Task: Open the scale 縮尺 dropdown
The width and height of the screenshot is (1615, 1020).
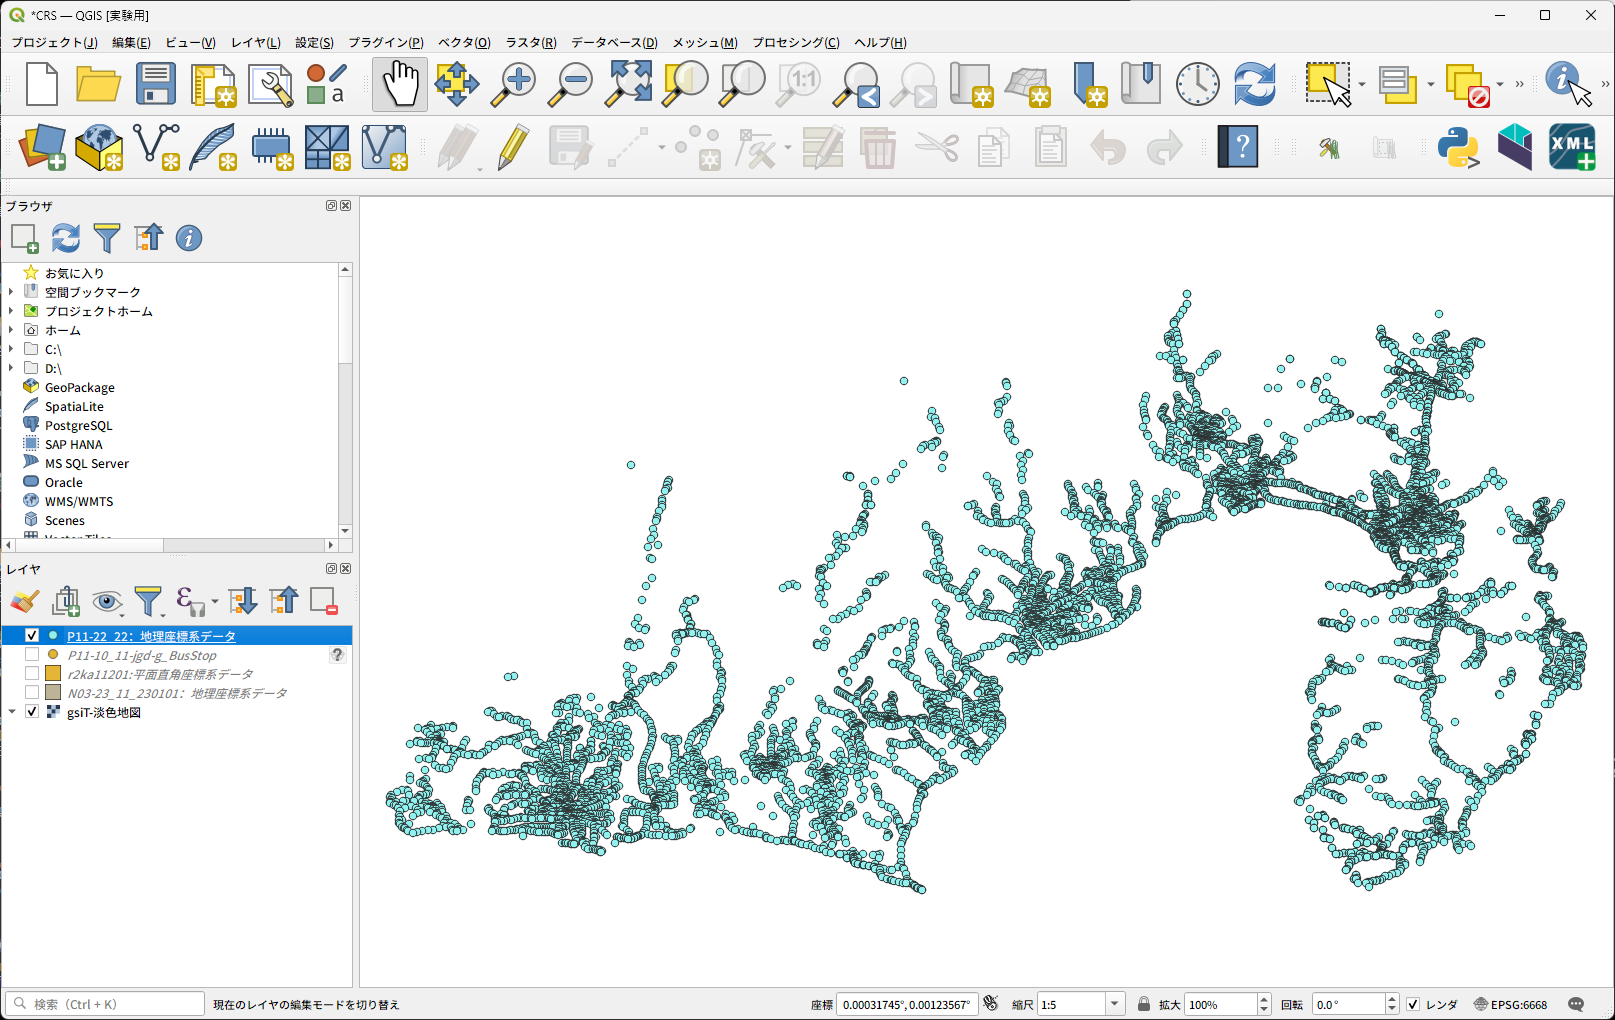Action: [x=1114, y=1004]
